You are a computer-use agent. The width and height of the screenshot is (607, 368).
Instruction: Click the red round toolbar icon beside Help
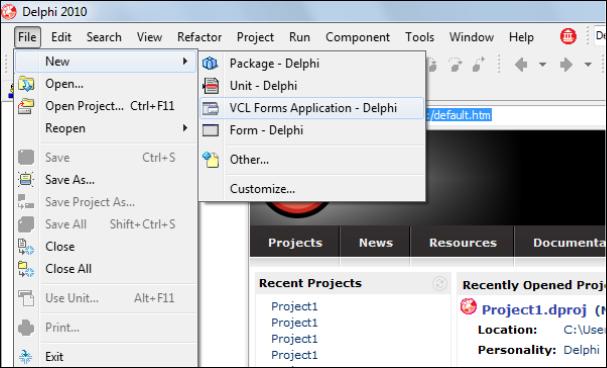[568, 37]
